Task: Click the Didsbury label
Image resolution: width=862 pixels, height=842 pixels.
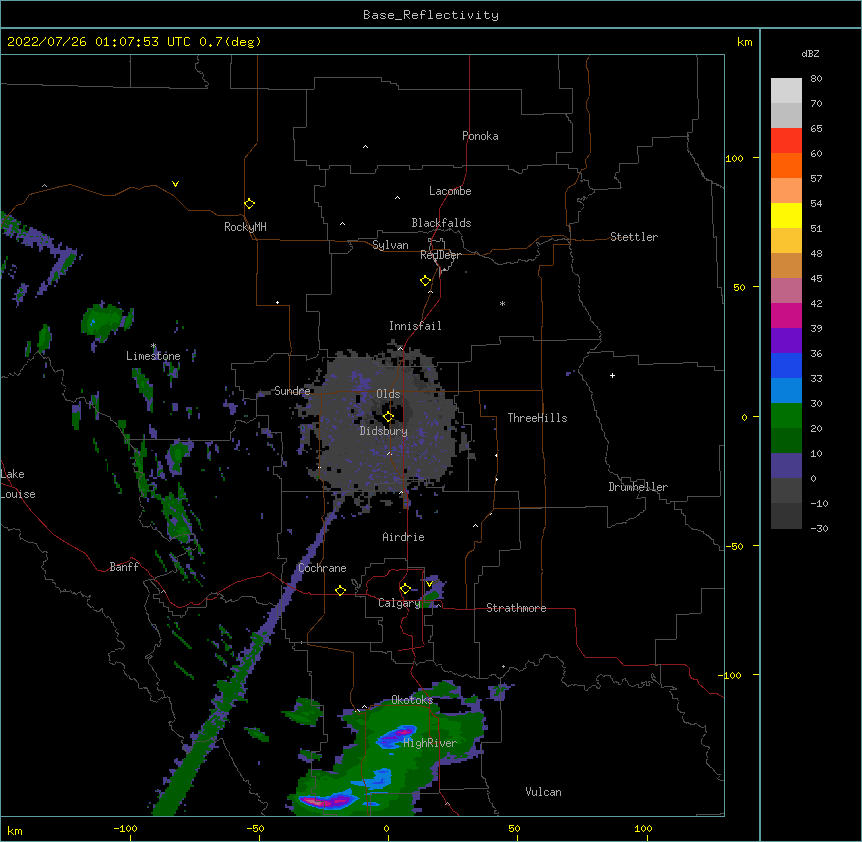Action: point(384,431)
